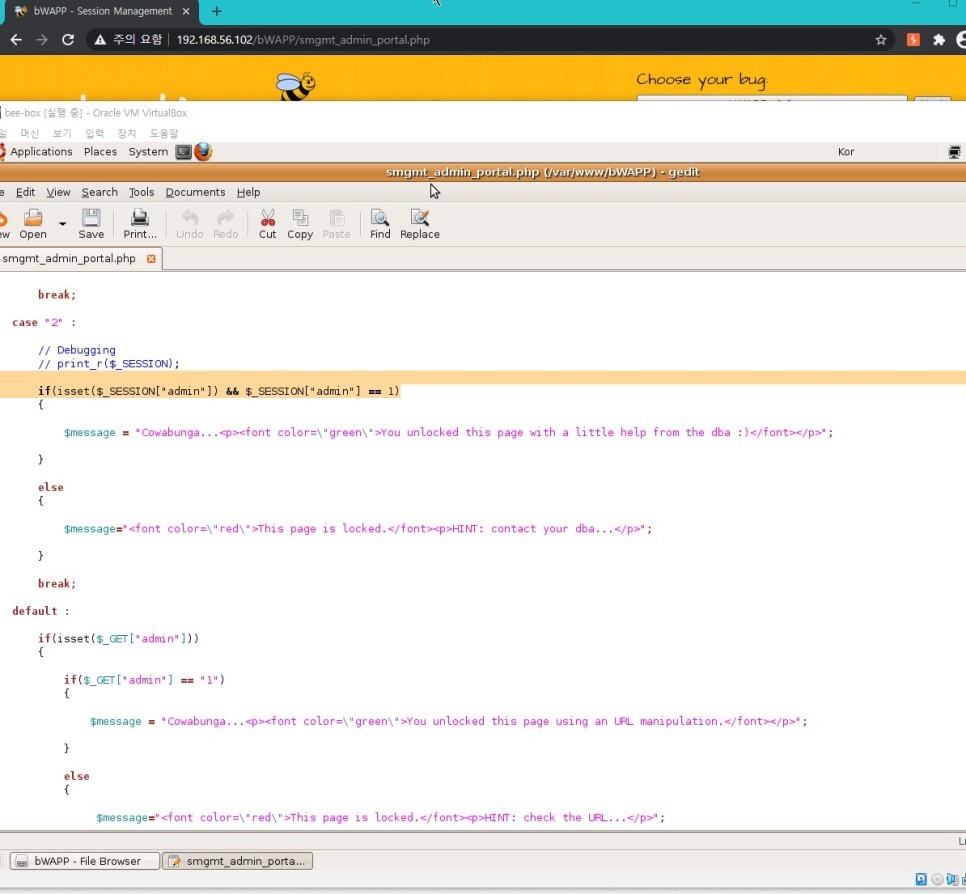Open the VirtualBox 보기 menu
Viewport: 966px width, 894px height.
click(x=62, y=133)
